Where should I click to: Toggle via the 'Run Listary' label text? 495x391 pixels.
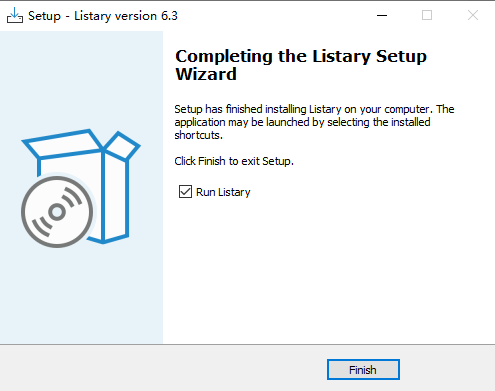pos(223,192)
